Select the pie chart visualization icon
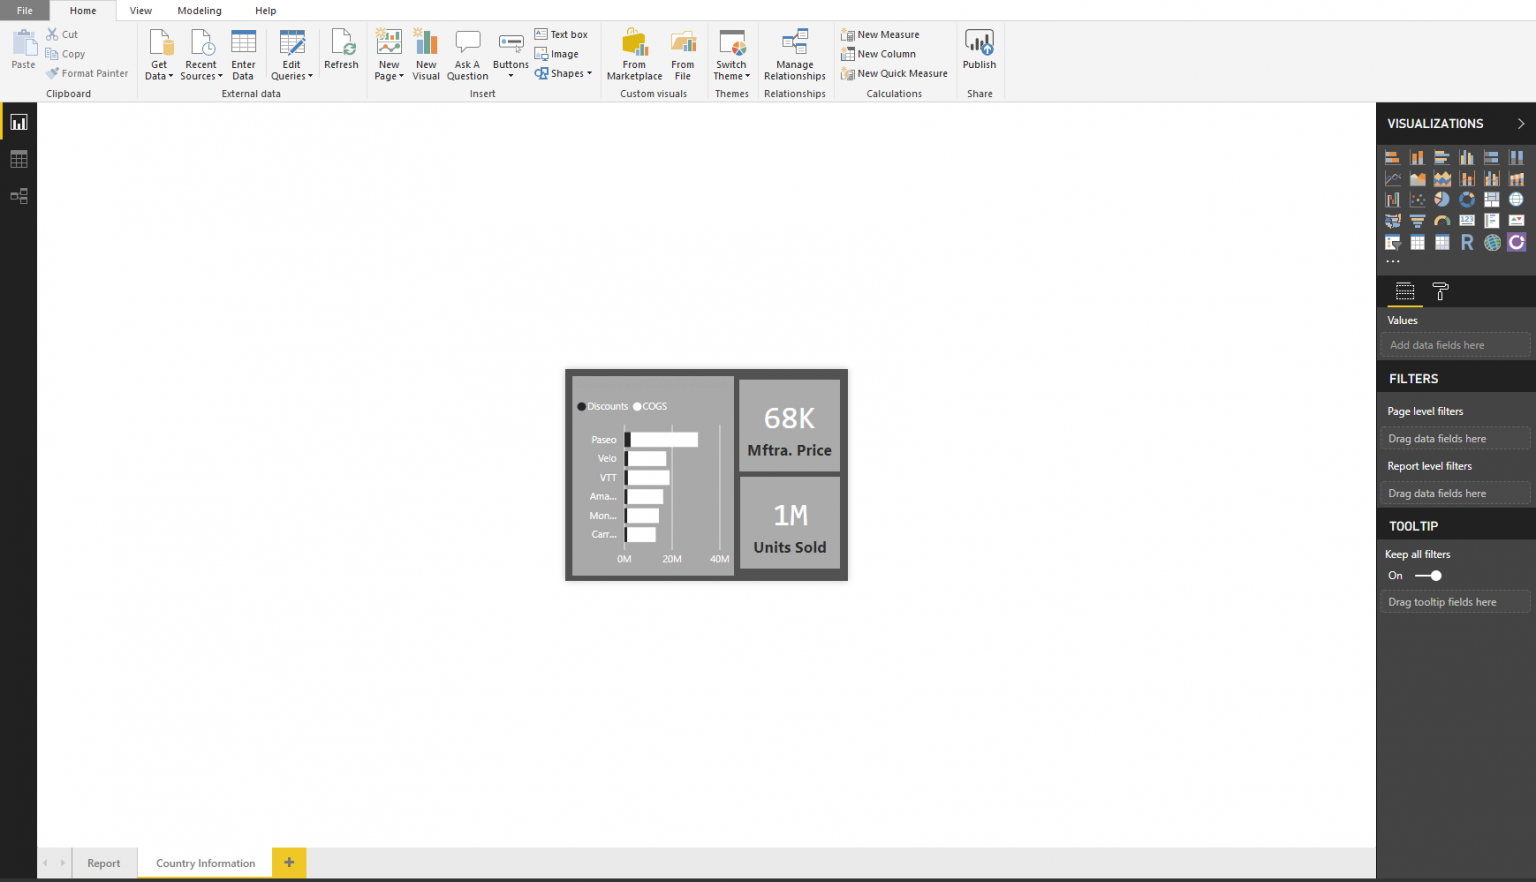Viewport: 1536px width, 882px height. (x=1442, y=199)
